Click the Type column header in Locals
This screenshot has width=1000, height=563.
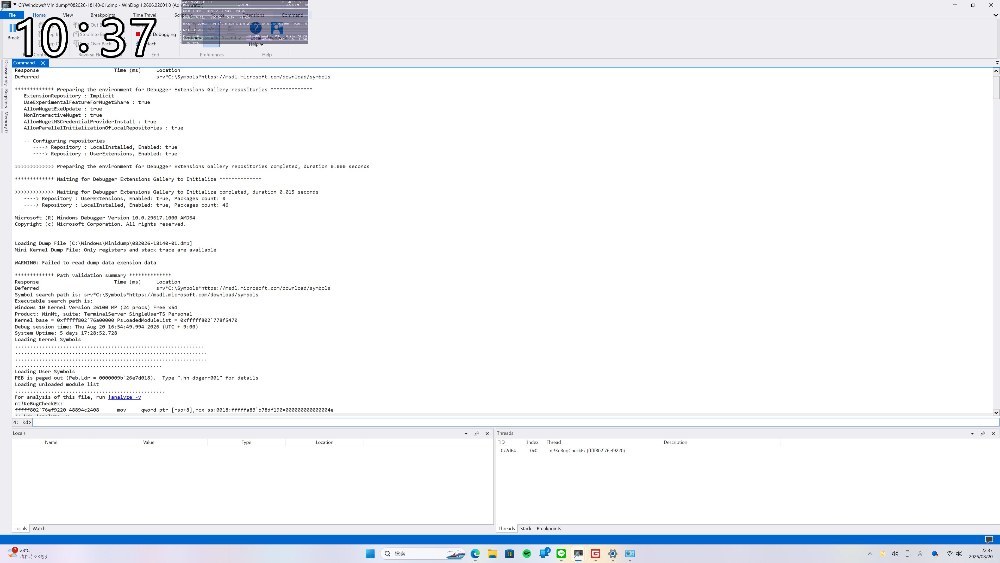pyautogui.click(x=246, y=442)
